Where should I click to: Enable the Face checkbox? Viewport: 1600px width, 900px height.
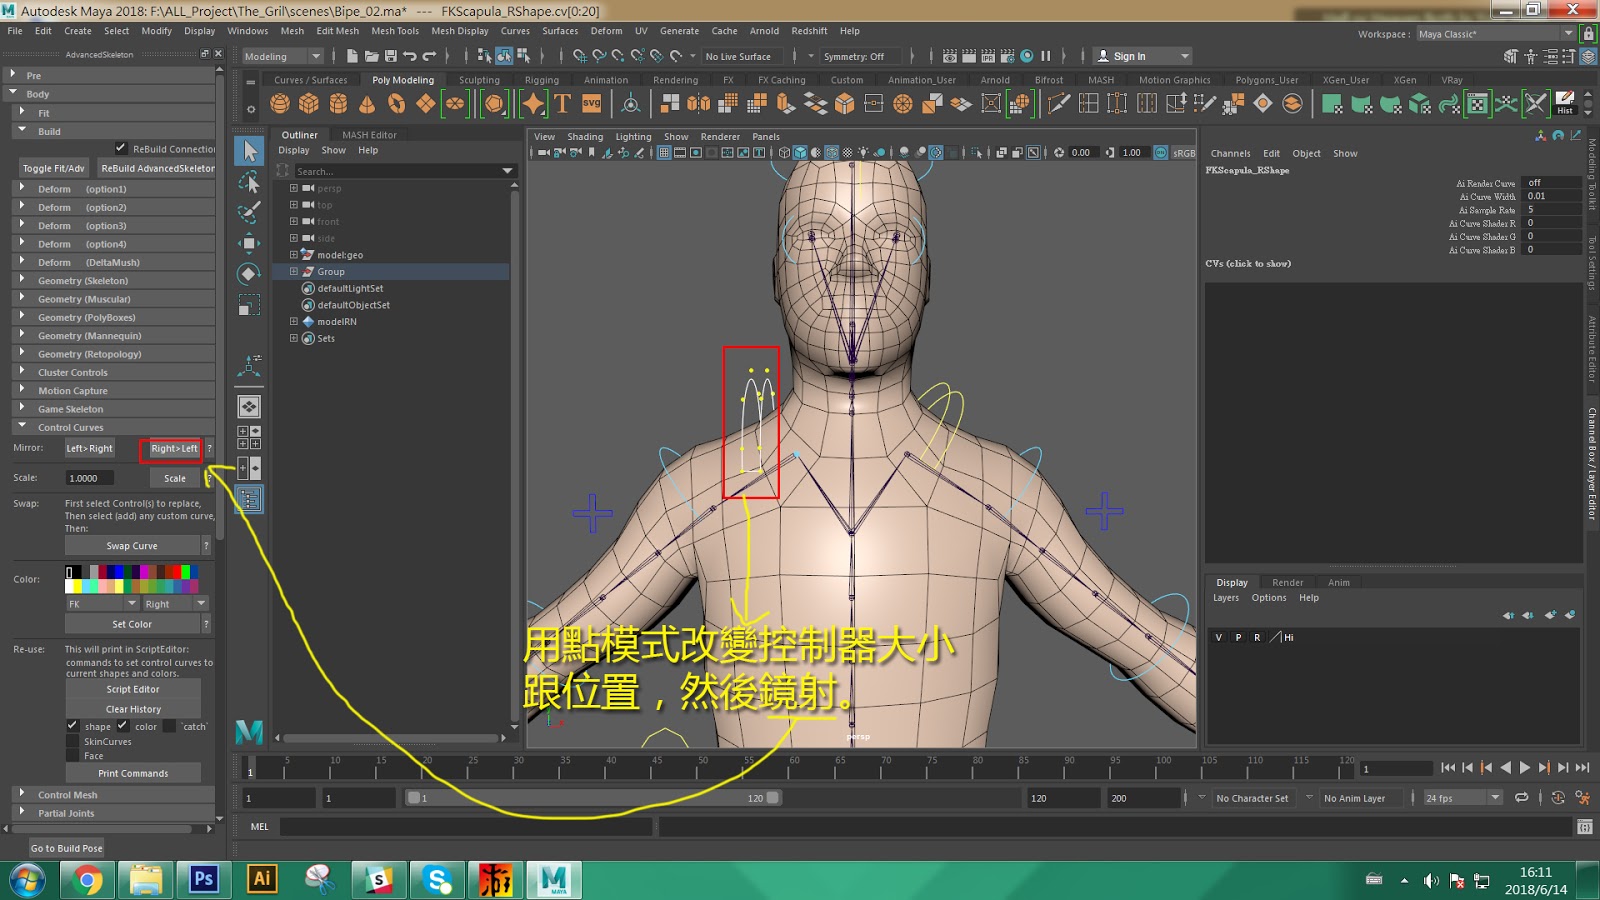tap(72, 756)
